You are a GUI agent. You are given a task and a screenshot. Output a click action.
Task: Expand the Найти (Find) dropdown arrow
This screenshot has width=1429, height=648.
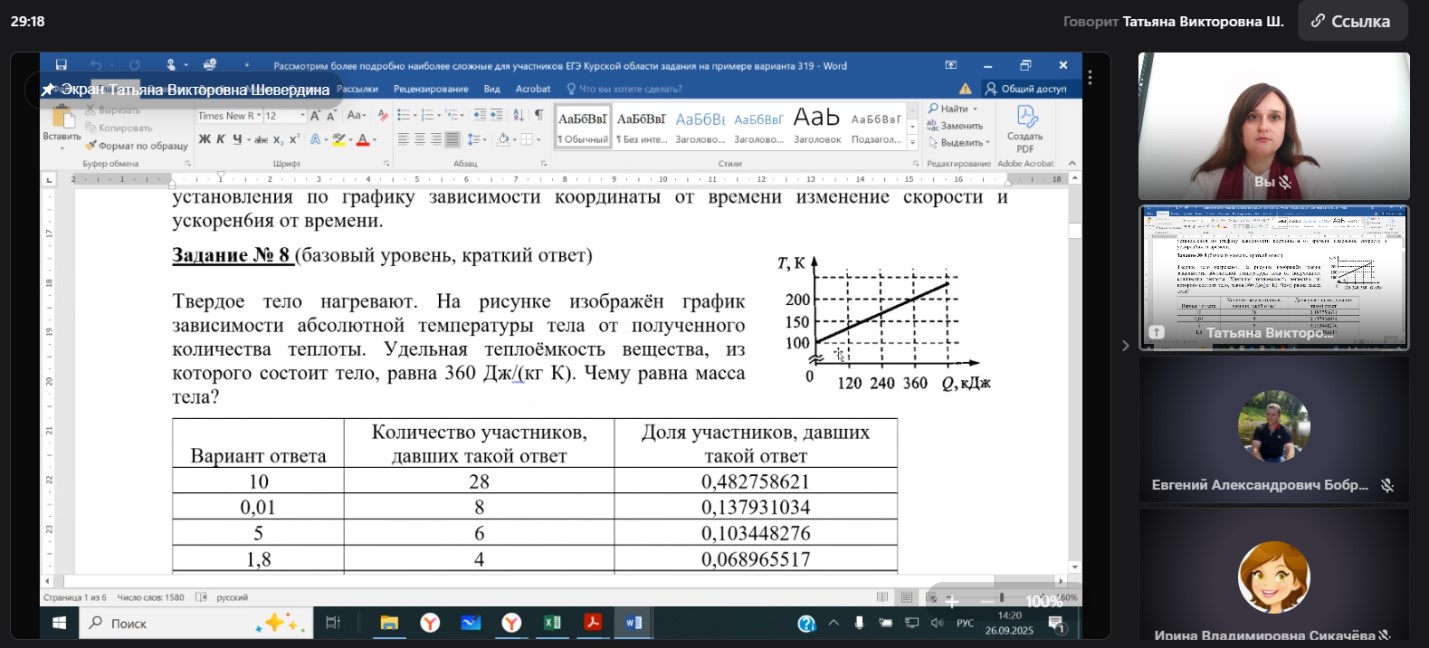[976, 108]
